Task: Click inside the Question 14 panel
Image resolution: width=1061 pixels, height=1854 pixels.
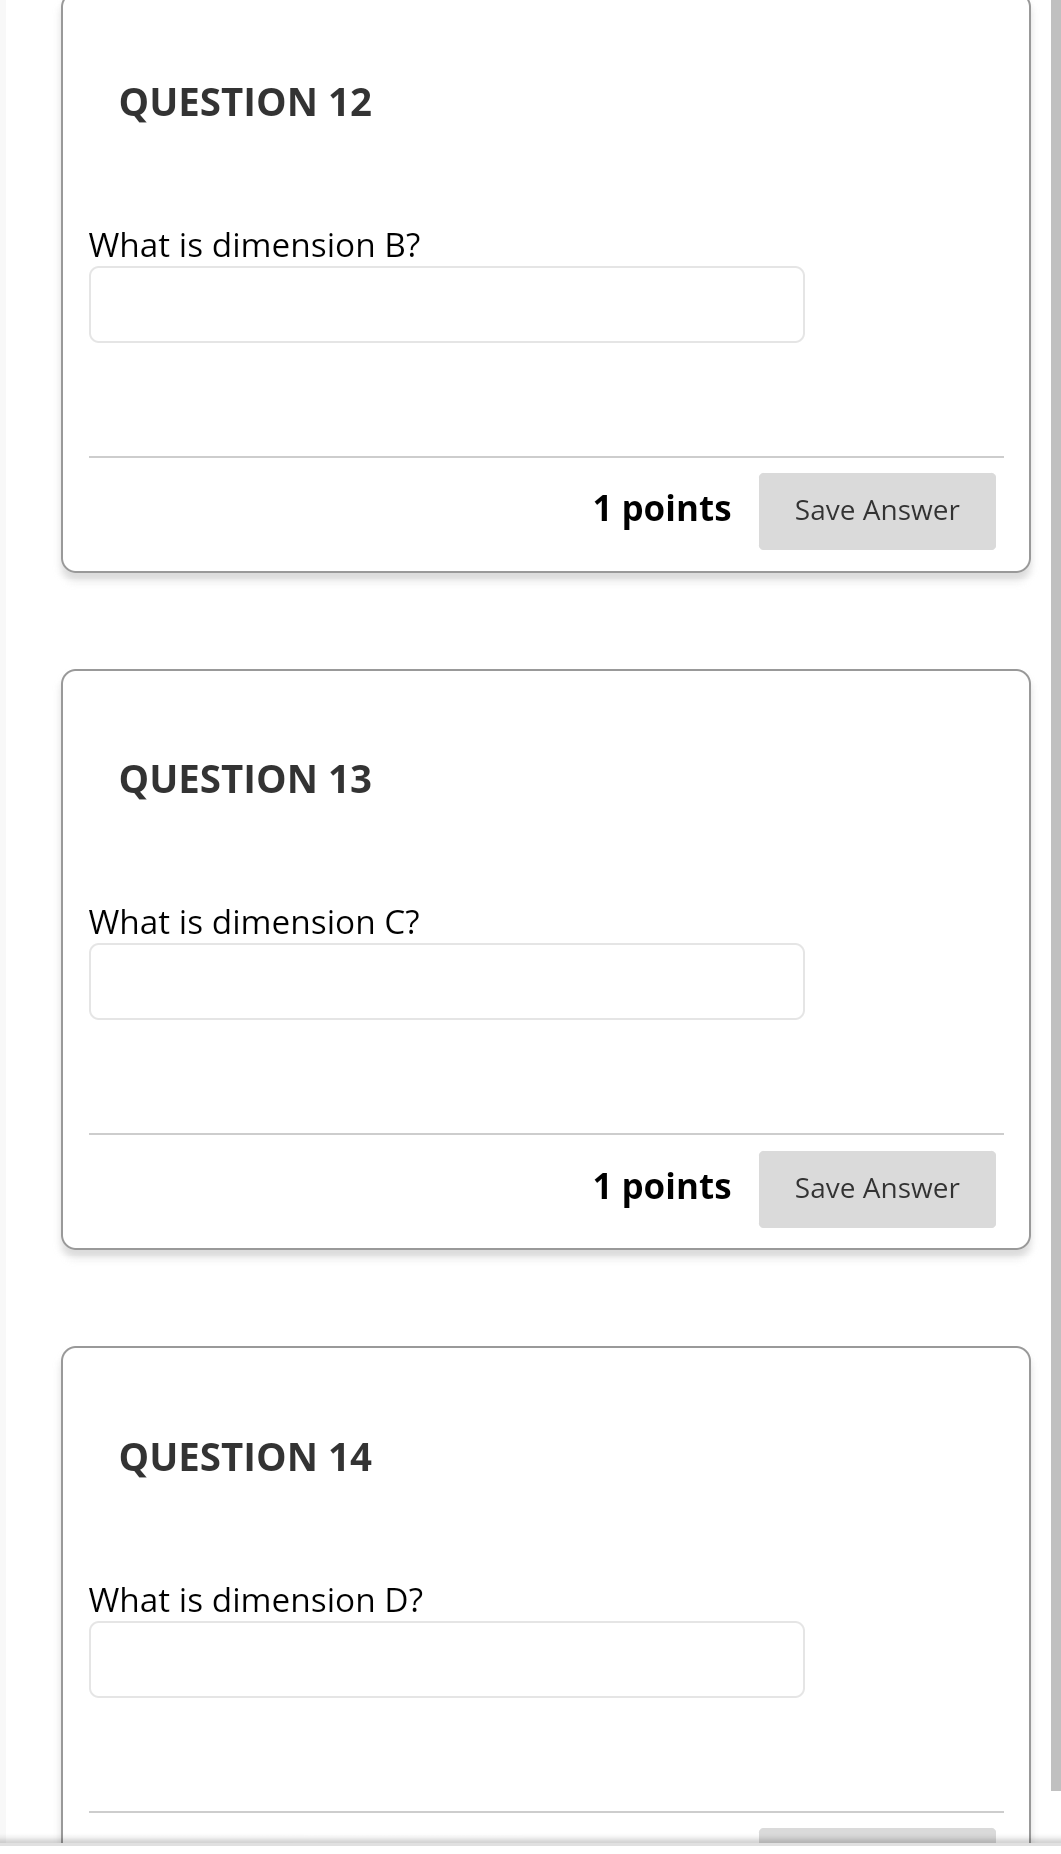Action: click(545, 1750)
